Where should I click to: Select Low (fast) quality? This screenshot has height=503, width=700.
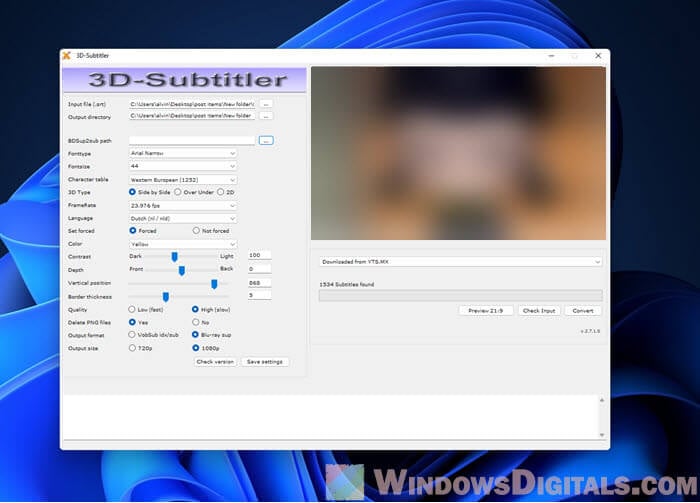pos(132,309)
